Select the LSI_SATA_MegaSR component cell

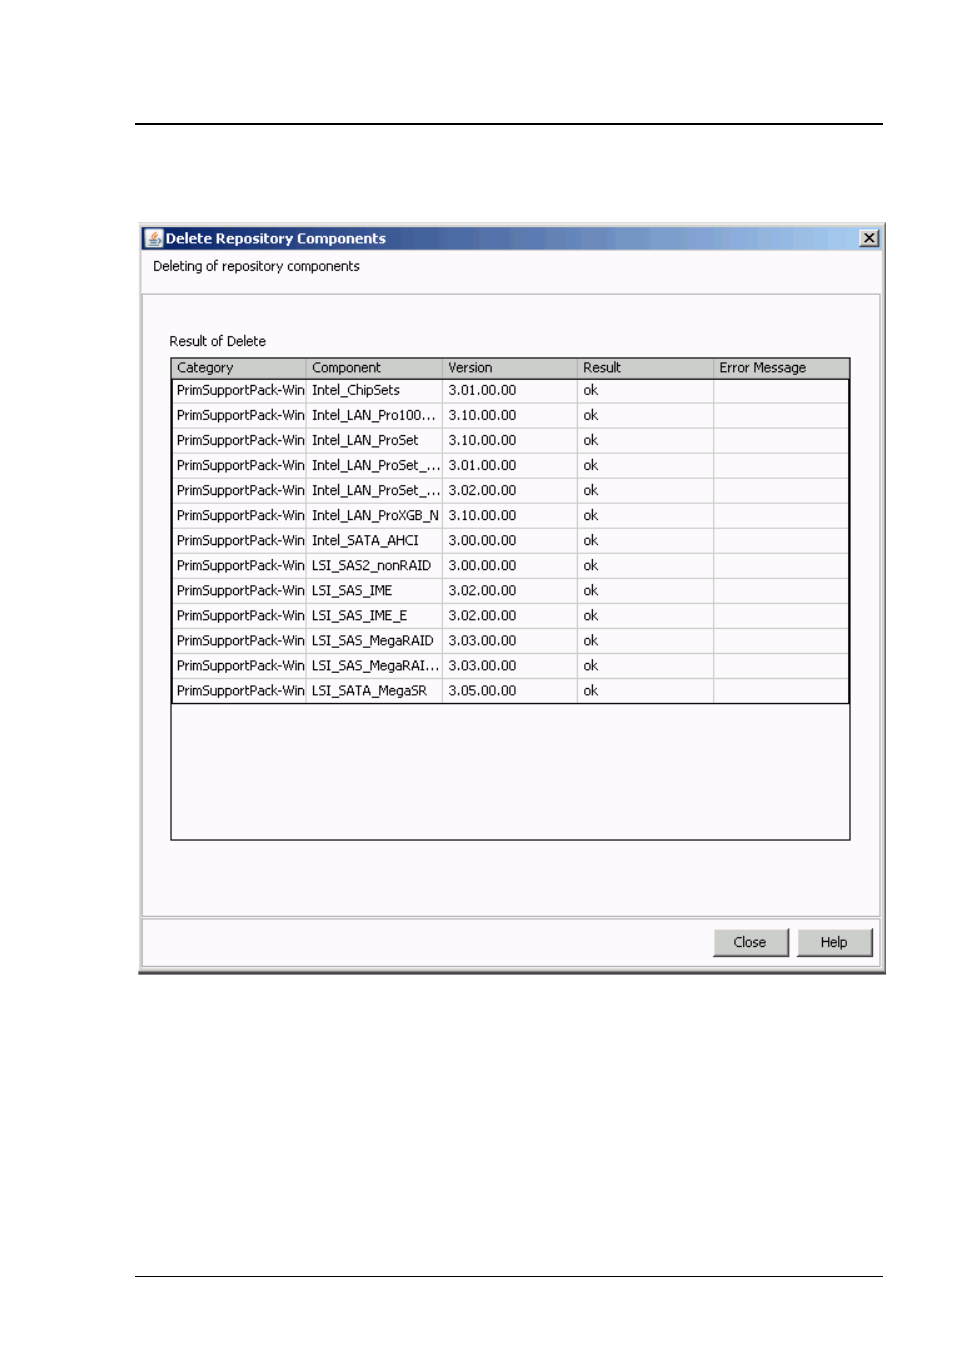pyautogui.click(x=374, y=690)
